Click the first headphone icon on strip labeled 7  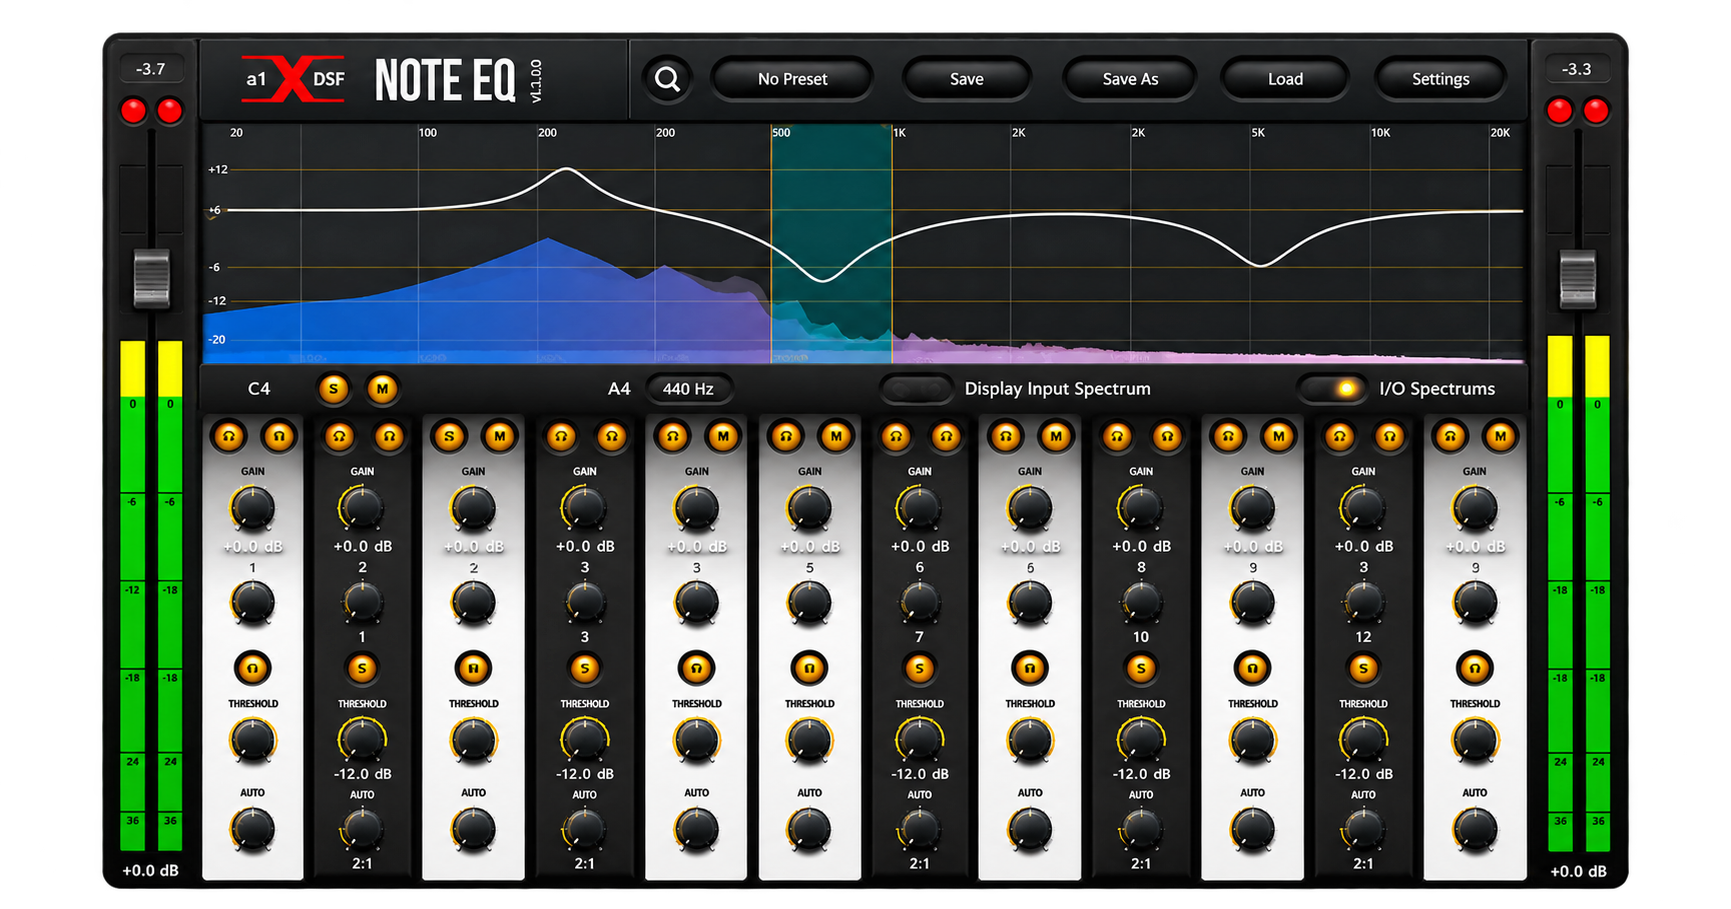pos(896,436)
